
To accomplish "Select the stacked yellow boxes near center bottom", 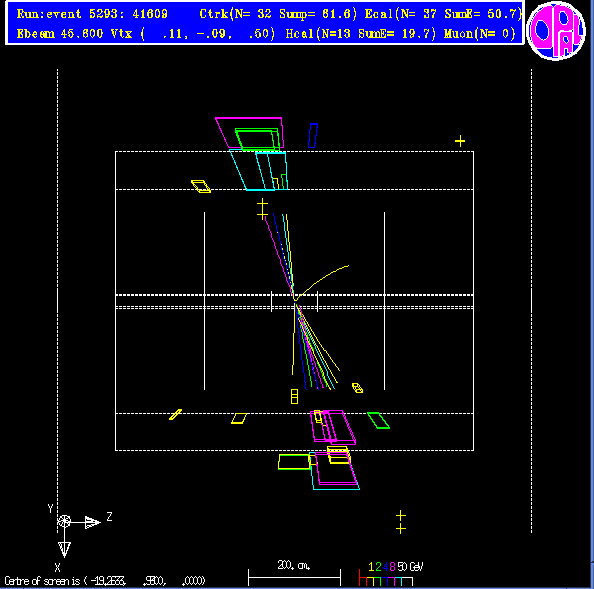I will click(x=294, y=396).
